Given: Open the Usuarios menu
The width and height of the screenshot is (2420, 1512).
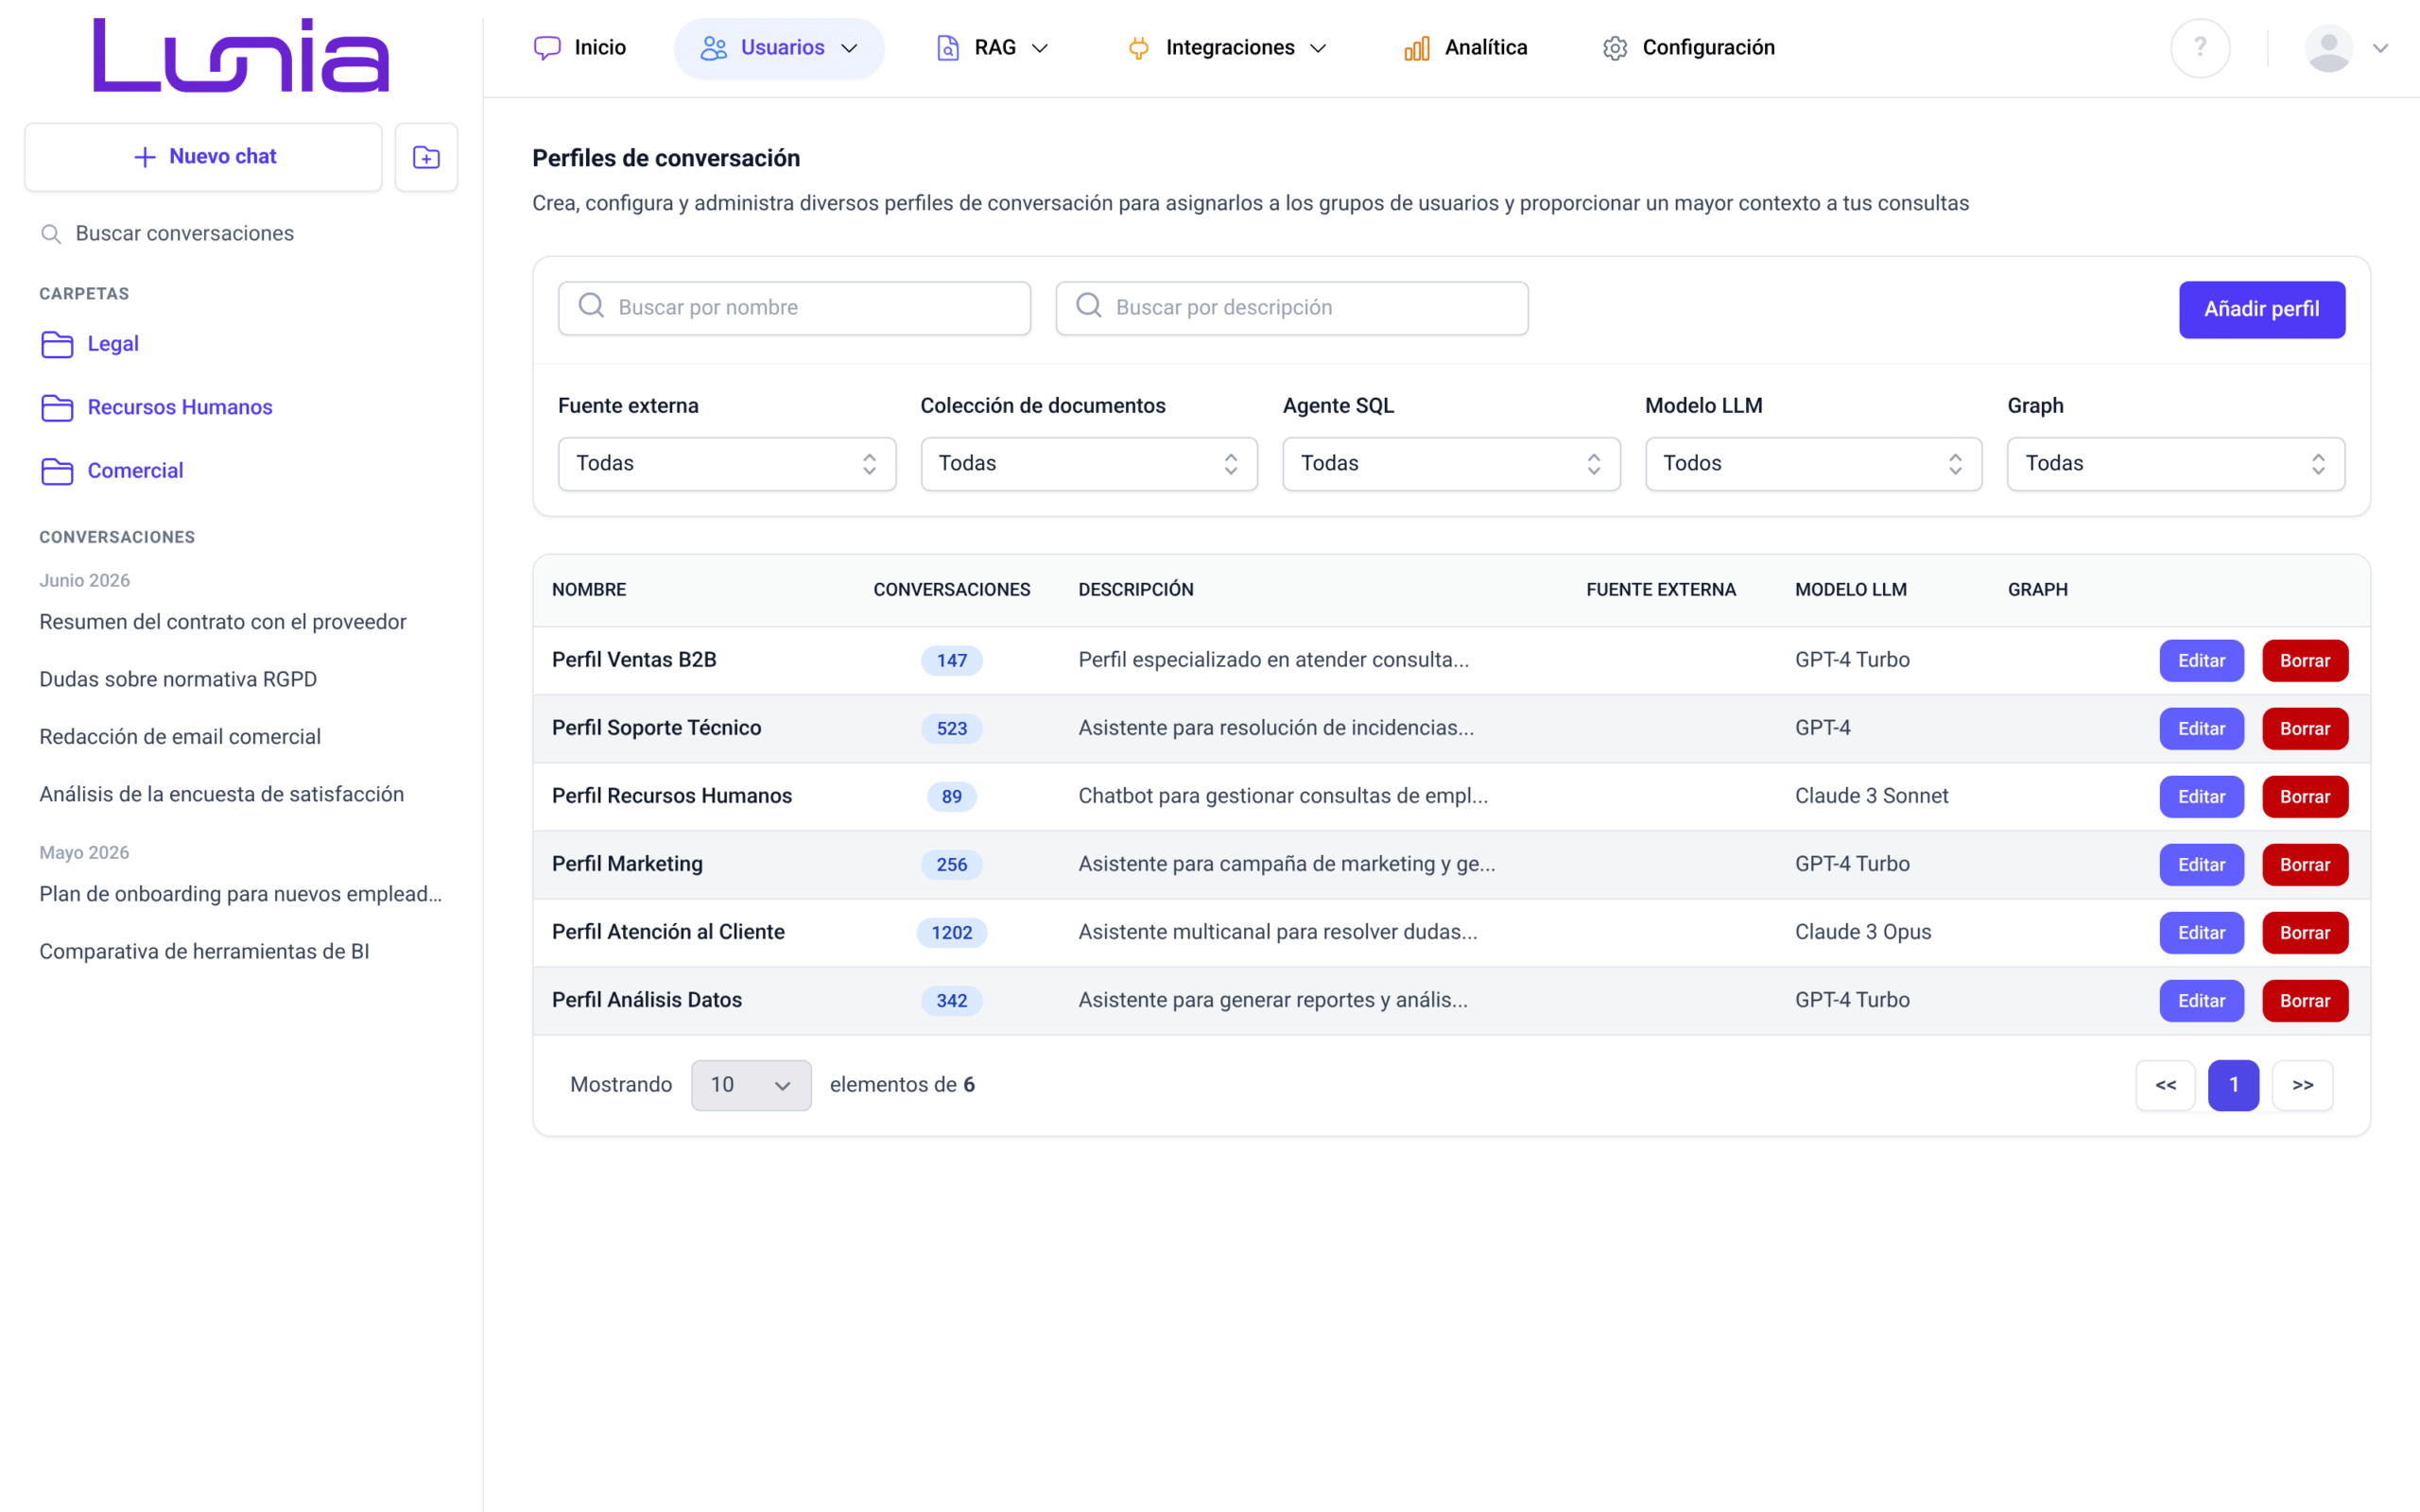Looking at the screenshot, I should [x=779, y=48].
